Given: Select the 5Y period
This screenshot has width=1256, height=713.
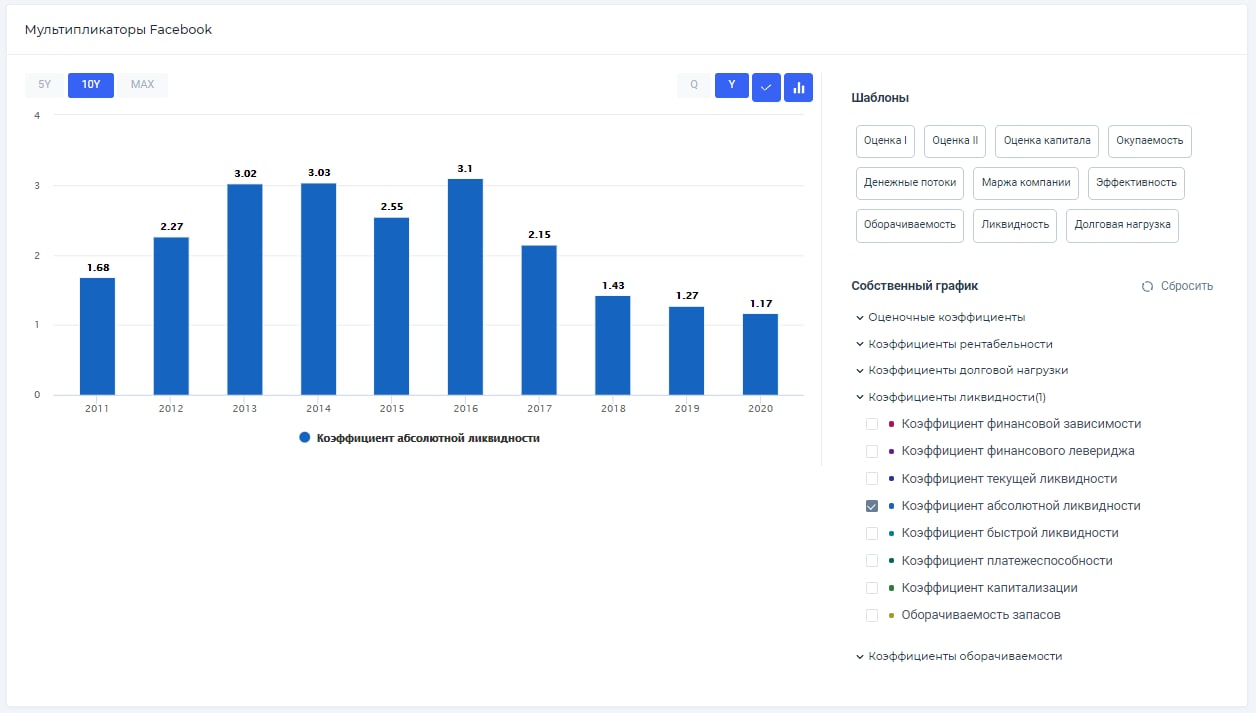Looking at the screenshot, I should (45, 85).
